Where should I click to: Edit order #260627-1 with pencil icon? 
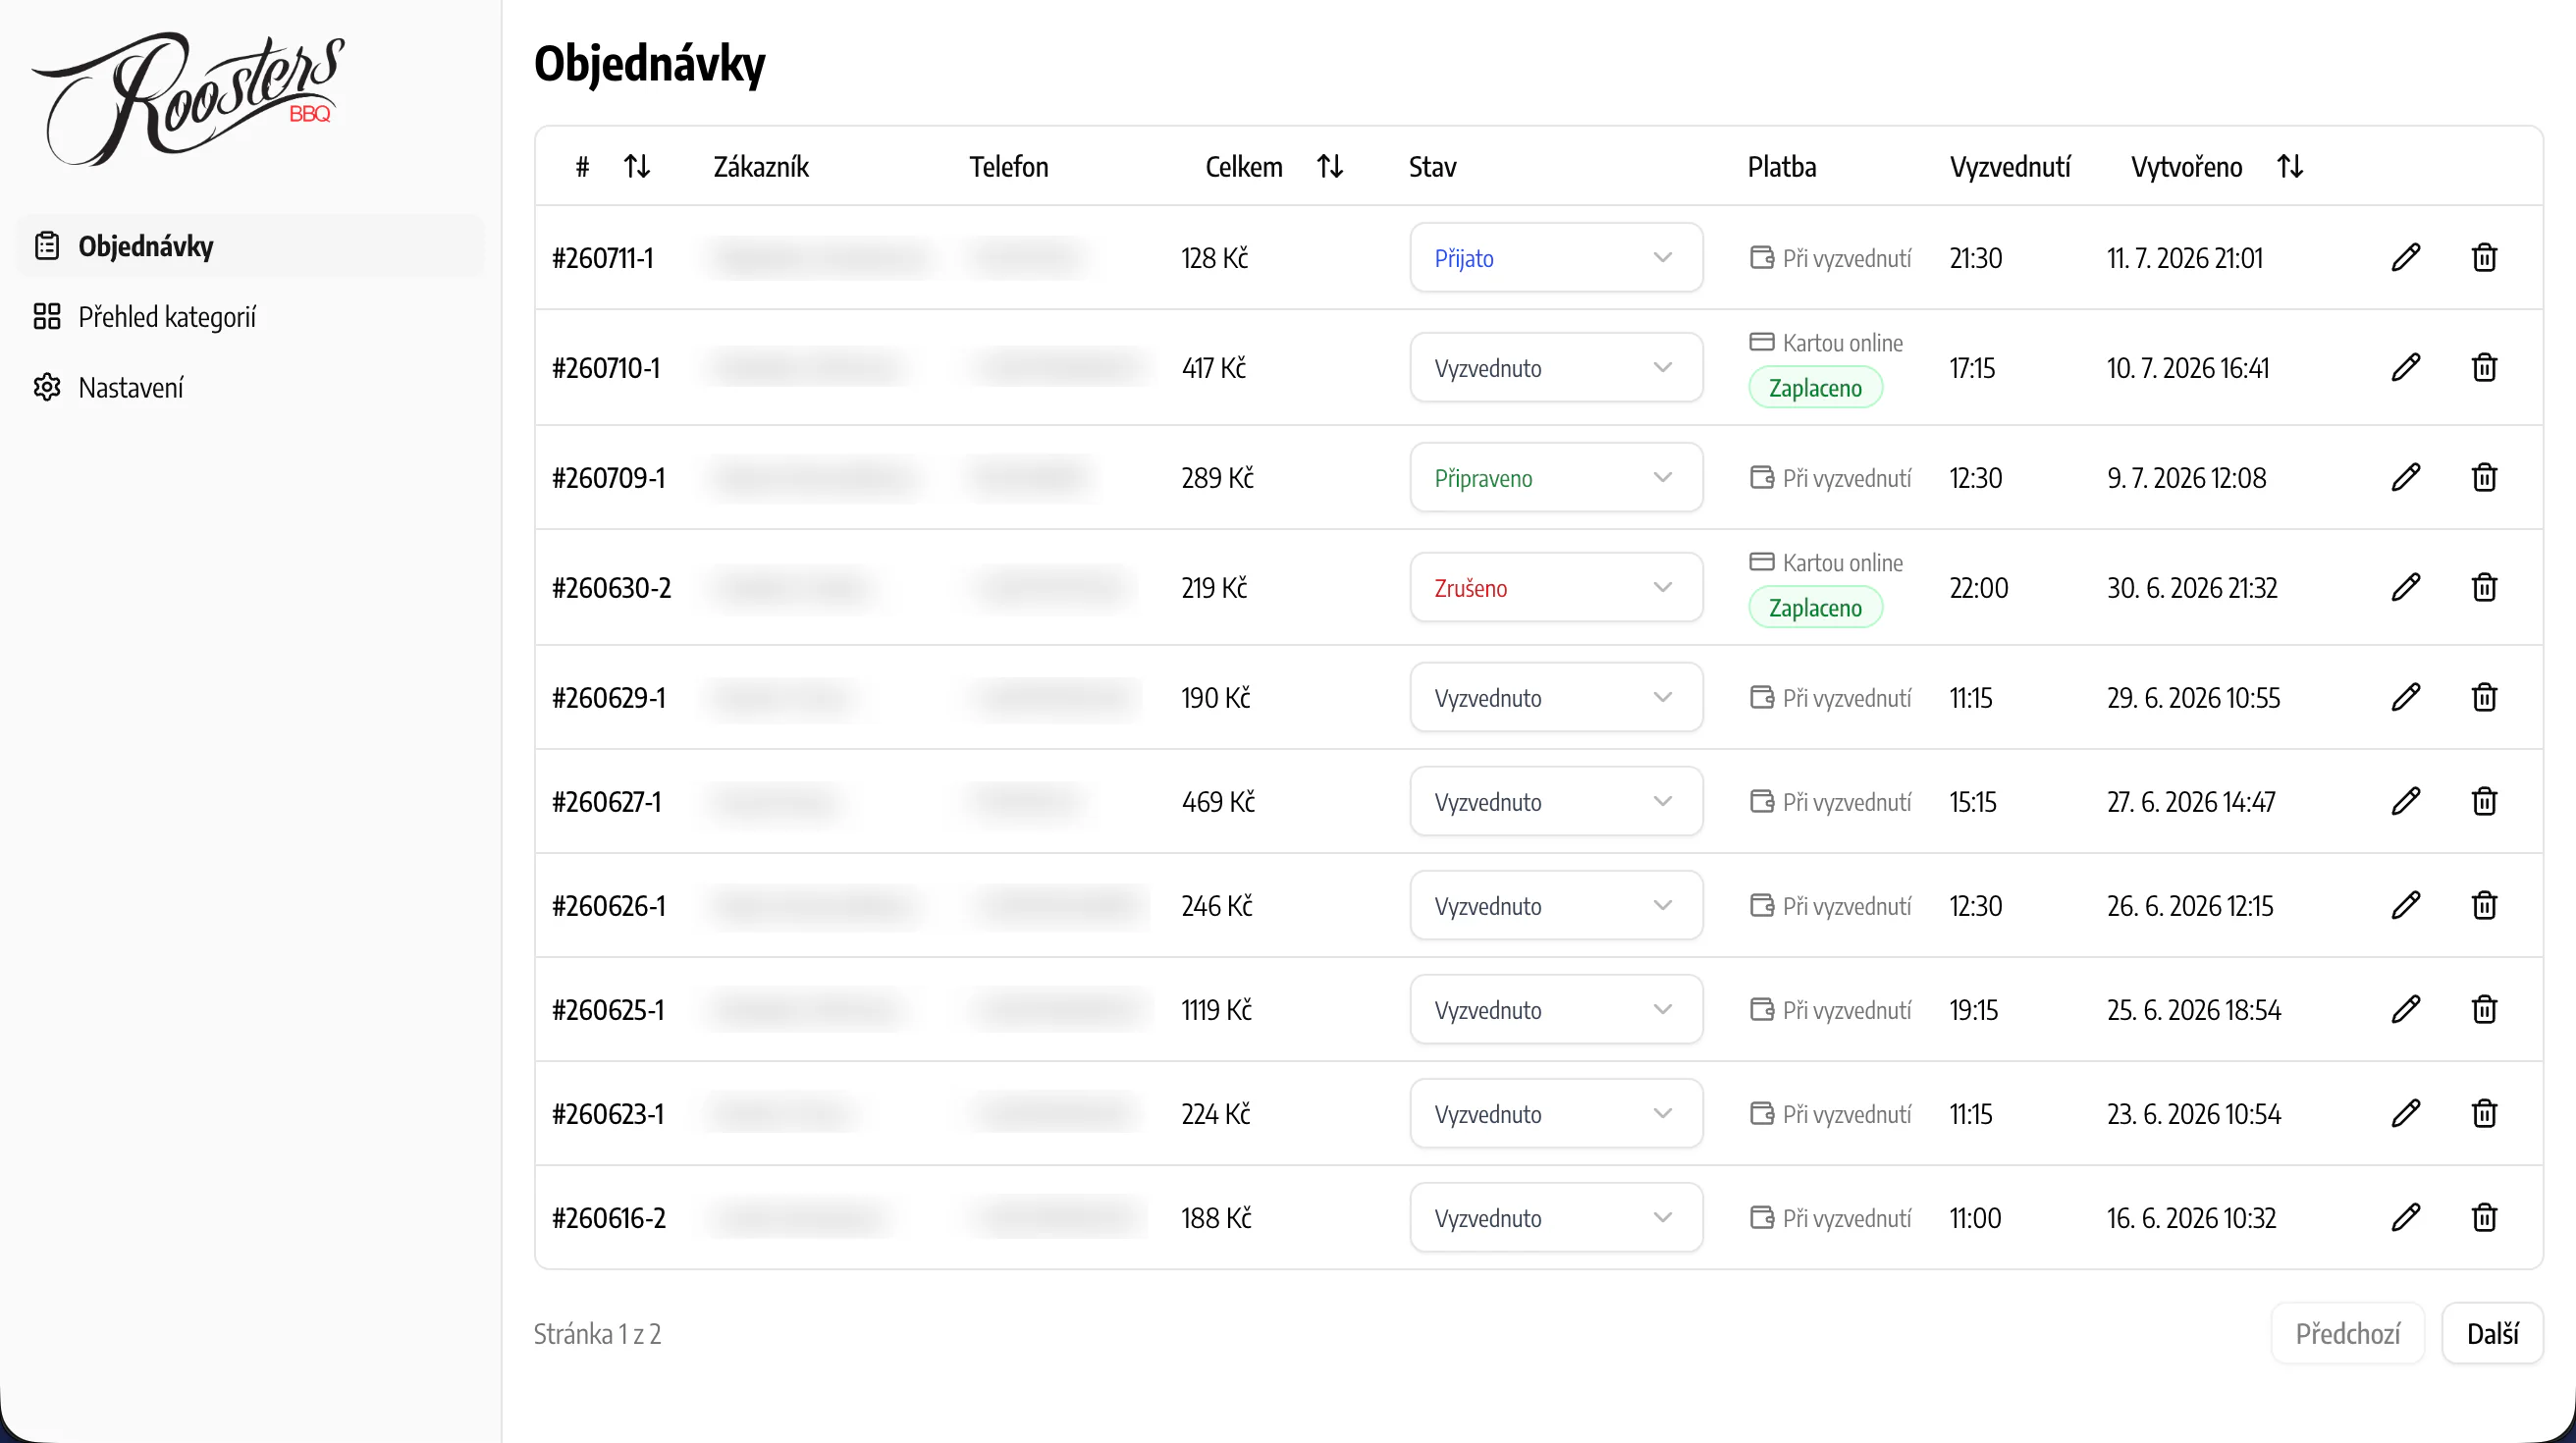(x=2406, y=801)
